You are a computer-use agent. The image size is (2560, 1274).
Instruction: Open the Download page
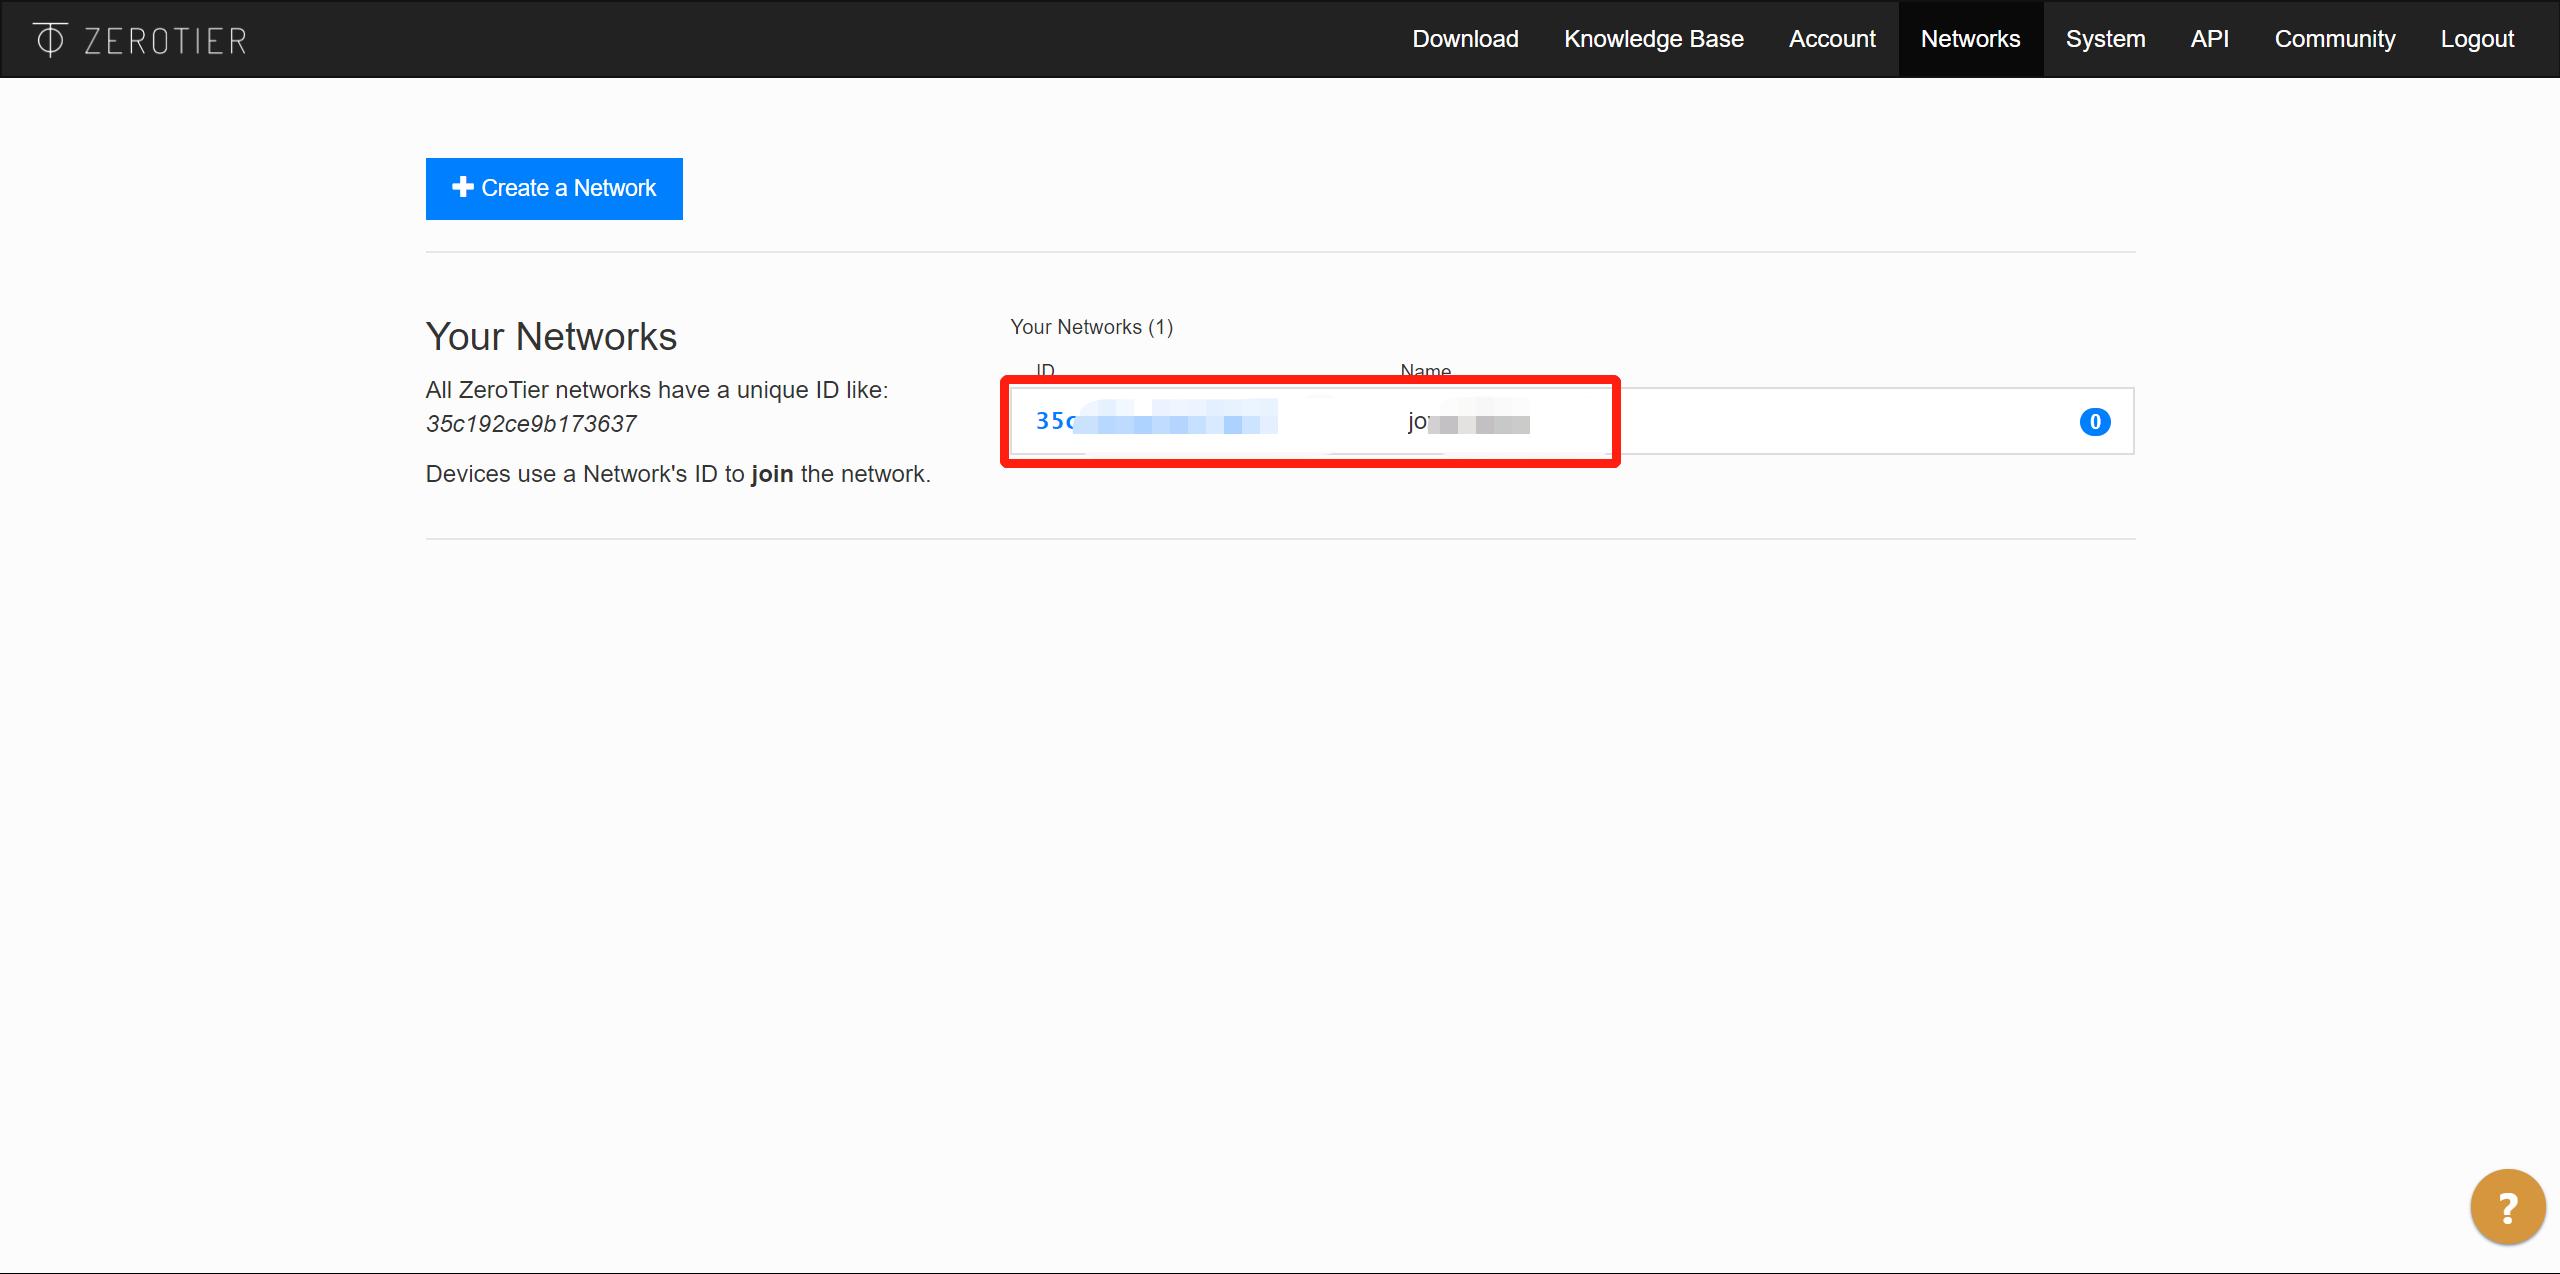[1465, 39]
